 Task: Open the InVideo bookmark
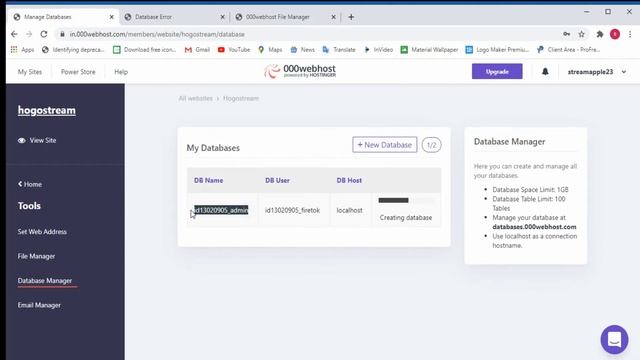[x=378, y=50]
